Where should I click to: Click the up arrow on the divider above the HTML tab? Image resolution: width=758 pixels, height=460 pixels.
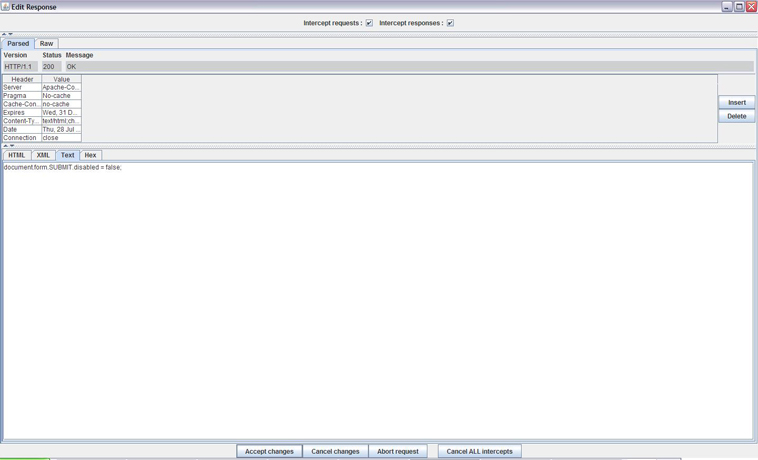(x=4, y=146)
